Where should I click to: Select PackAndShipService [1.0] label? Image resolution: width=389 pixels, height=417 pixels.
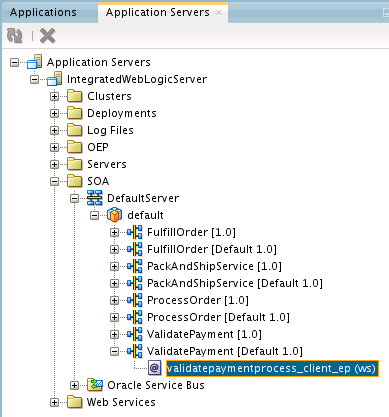[x=214, y=266]
